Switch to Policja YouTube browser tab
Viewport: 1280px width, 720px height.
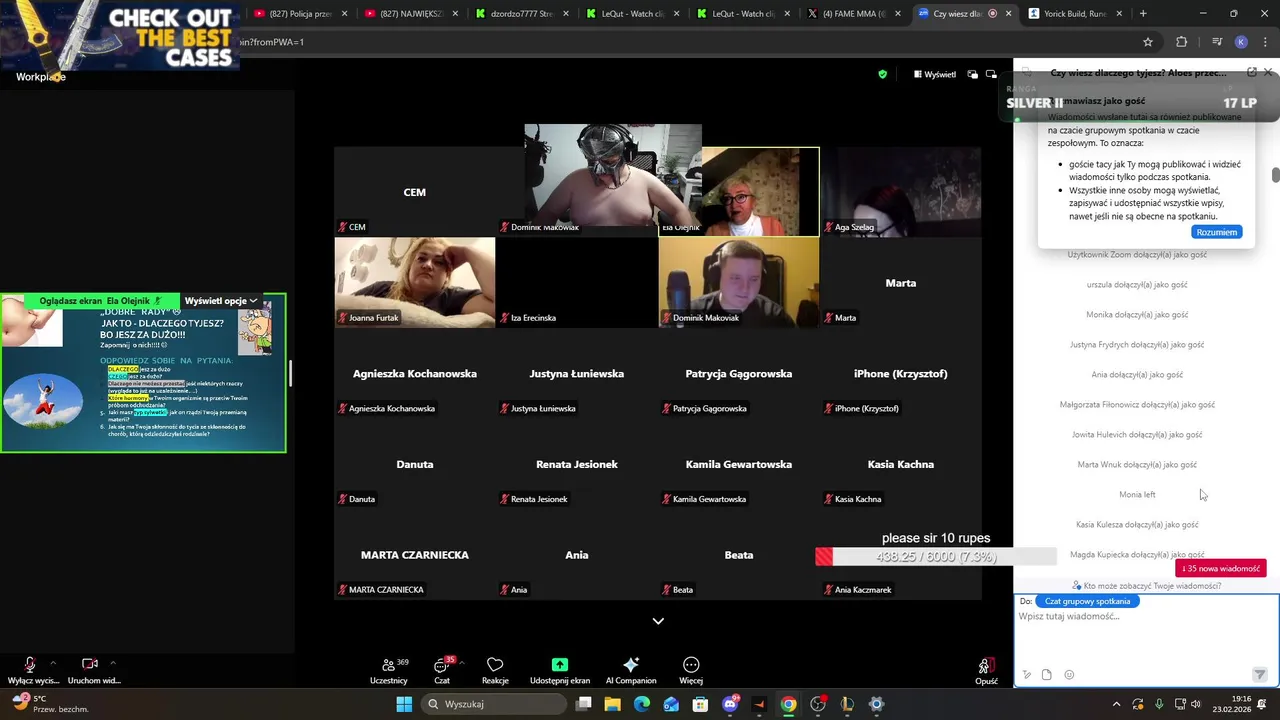(300, 14)
